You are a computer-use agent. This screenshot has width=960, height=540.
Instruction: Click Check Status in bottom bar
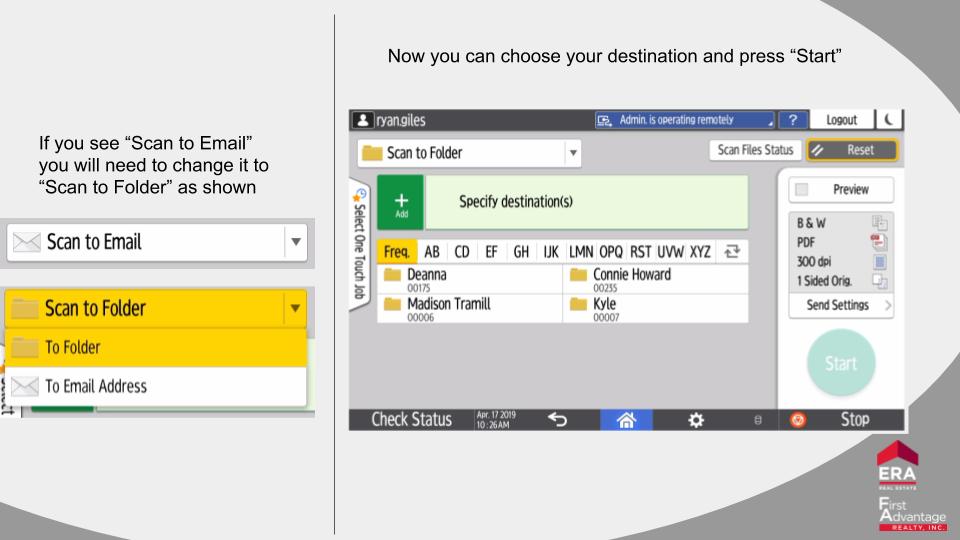click(x=411, y=419)
